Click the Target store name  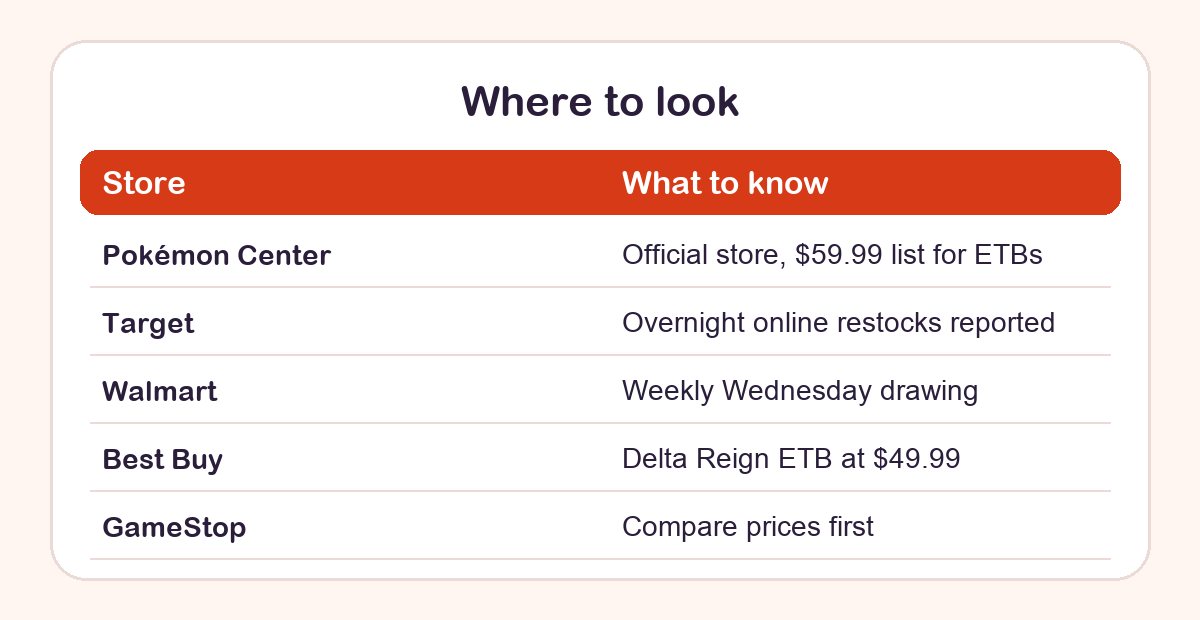(x=148, y=323)
